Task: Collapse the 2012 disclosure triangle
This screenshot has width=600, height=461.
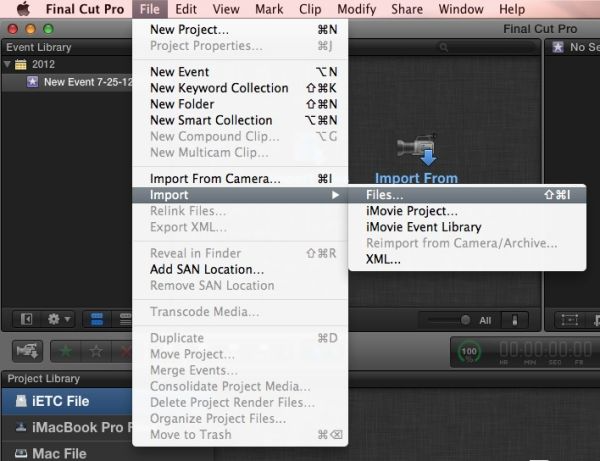Action: 7,64
